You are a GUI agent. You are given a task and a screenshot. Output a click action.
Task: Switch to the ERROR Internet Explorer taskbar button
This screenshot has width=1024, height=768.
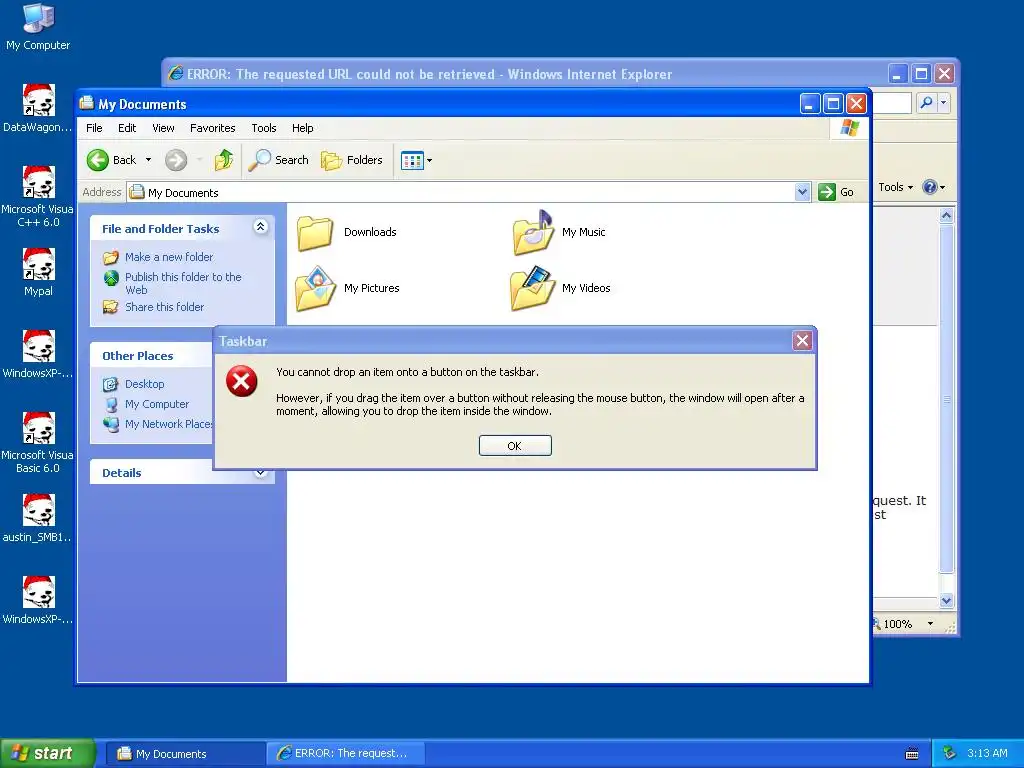point(347,753)
